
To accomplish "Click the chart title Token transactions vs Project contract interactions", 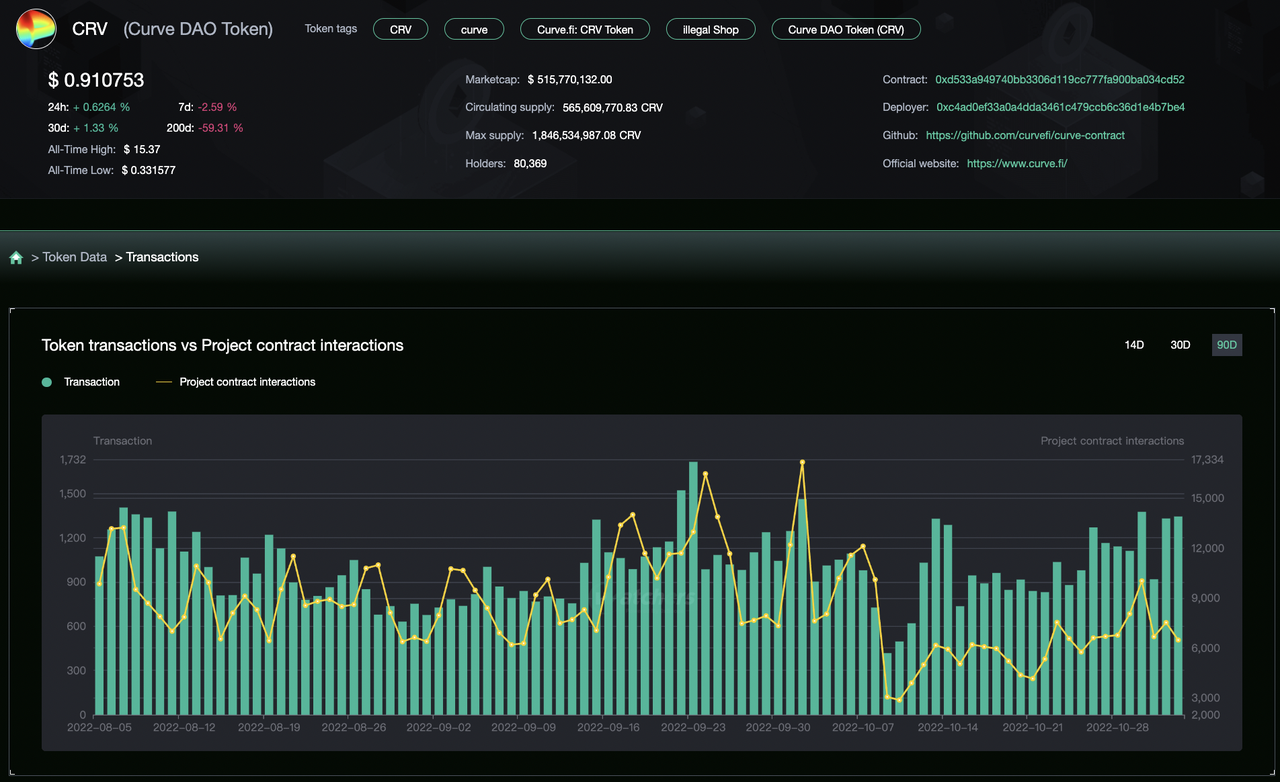I will (x=222, y=345).
